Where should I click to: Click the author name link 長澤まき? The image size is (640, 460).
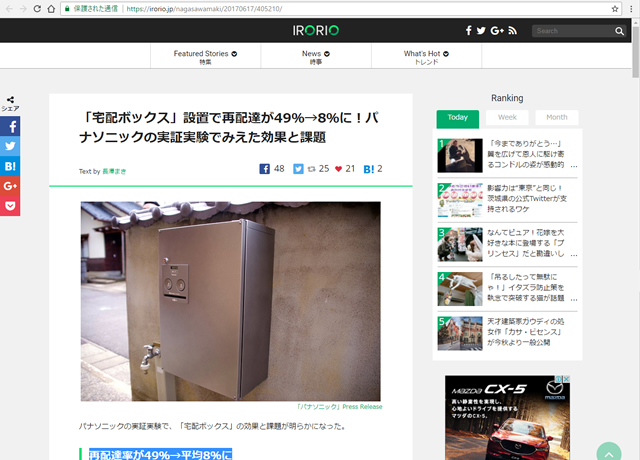tap(115, 171)
